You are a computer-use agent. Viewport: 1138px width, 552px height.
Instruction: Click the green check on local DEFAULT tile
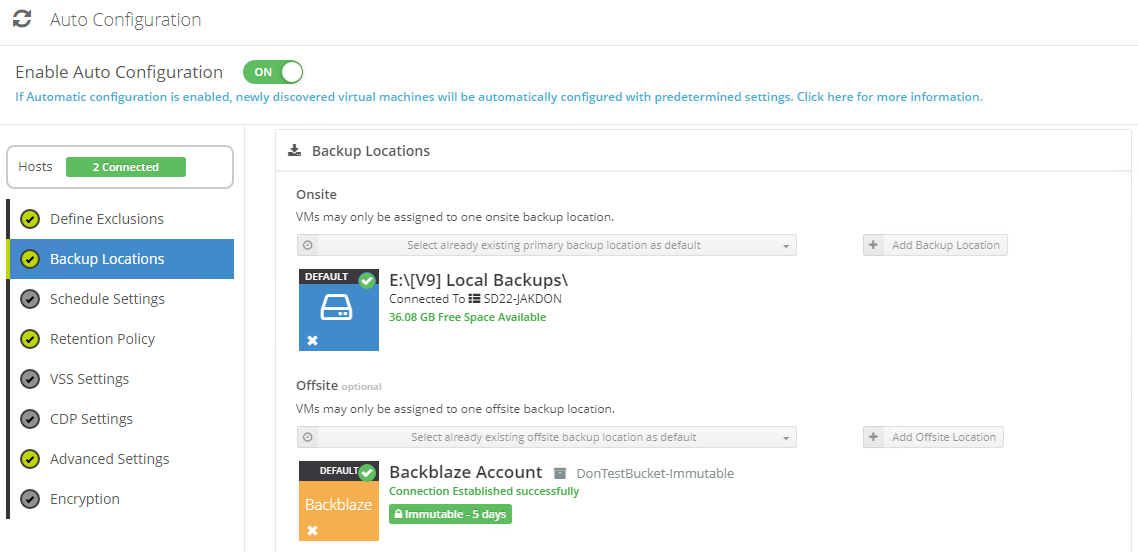click(x=367, y=280)
